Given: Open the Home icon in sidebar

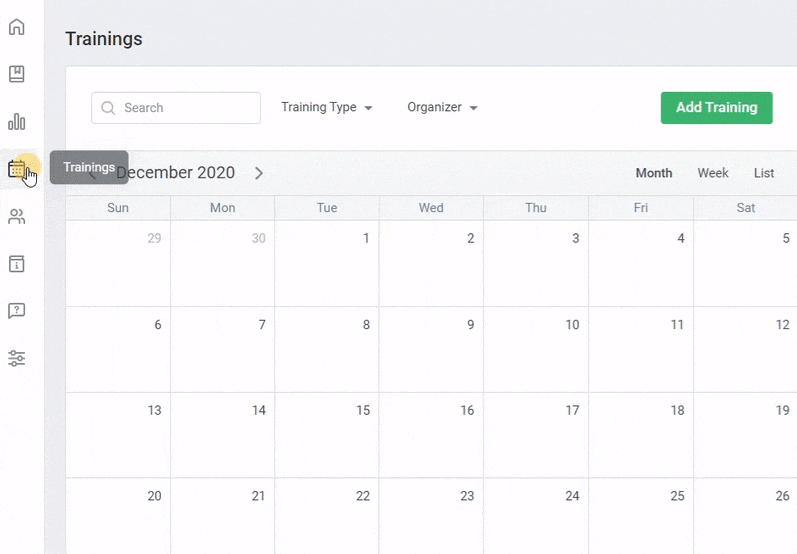Looking at the screenshot, I should (16, 27).
